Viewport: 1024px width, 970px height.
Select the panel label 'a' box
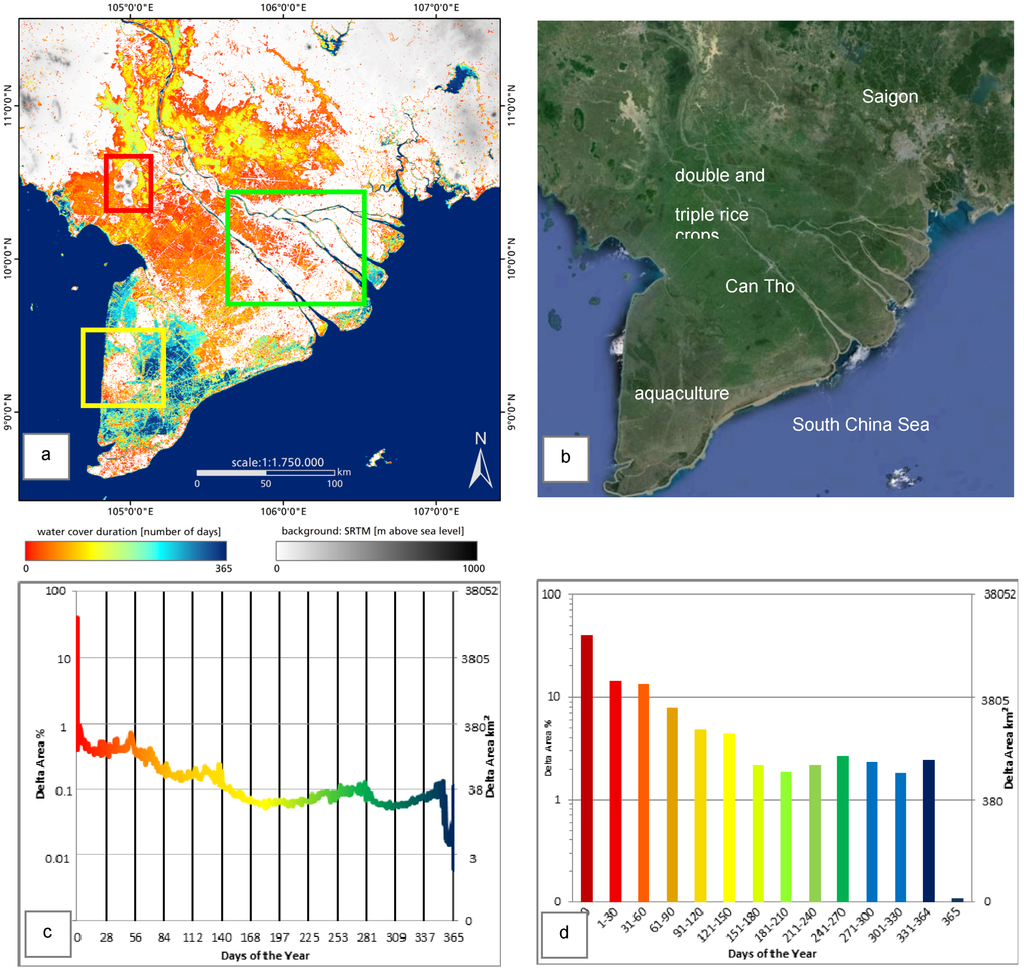pyautogui.click(x=46, y=455)
